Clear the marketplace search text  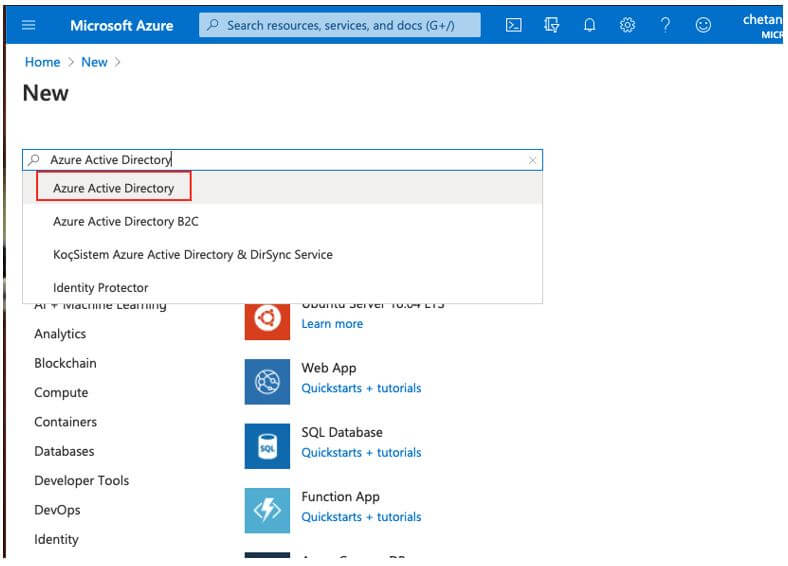[532, 160]
